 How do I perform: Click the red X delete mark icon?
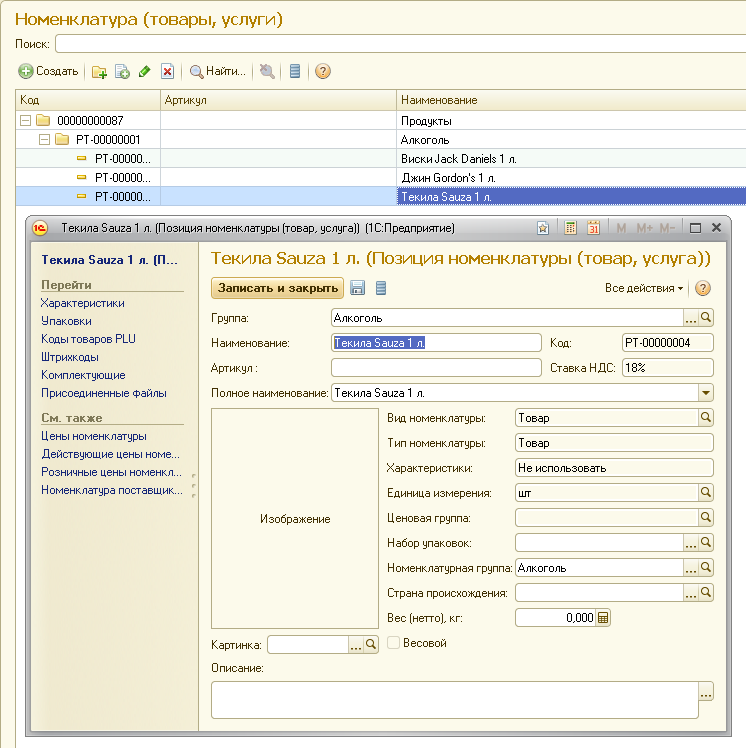click(168, 72)
